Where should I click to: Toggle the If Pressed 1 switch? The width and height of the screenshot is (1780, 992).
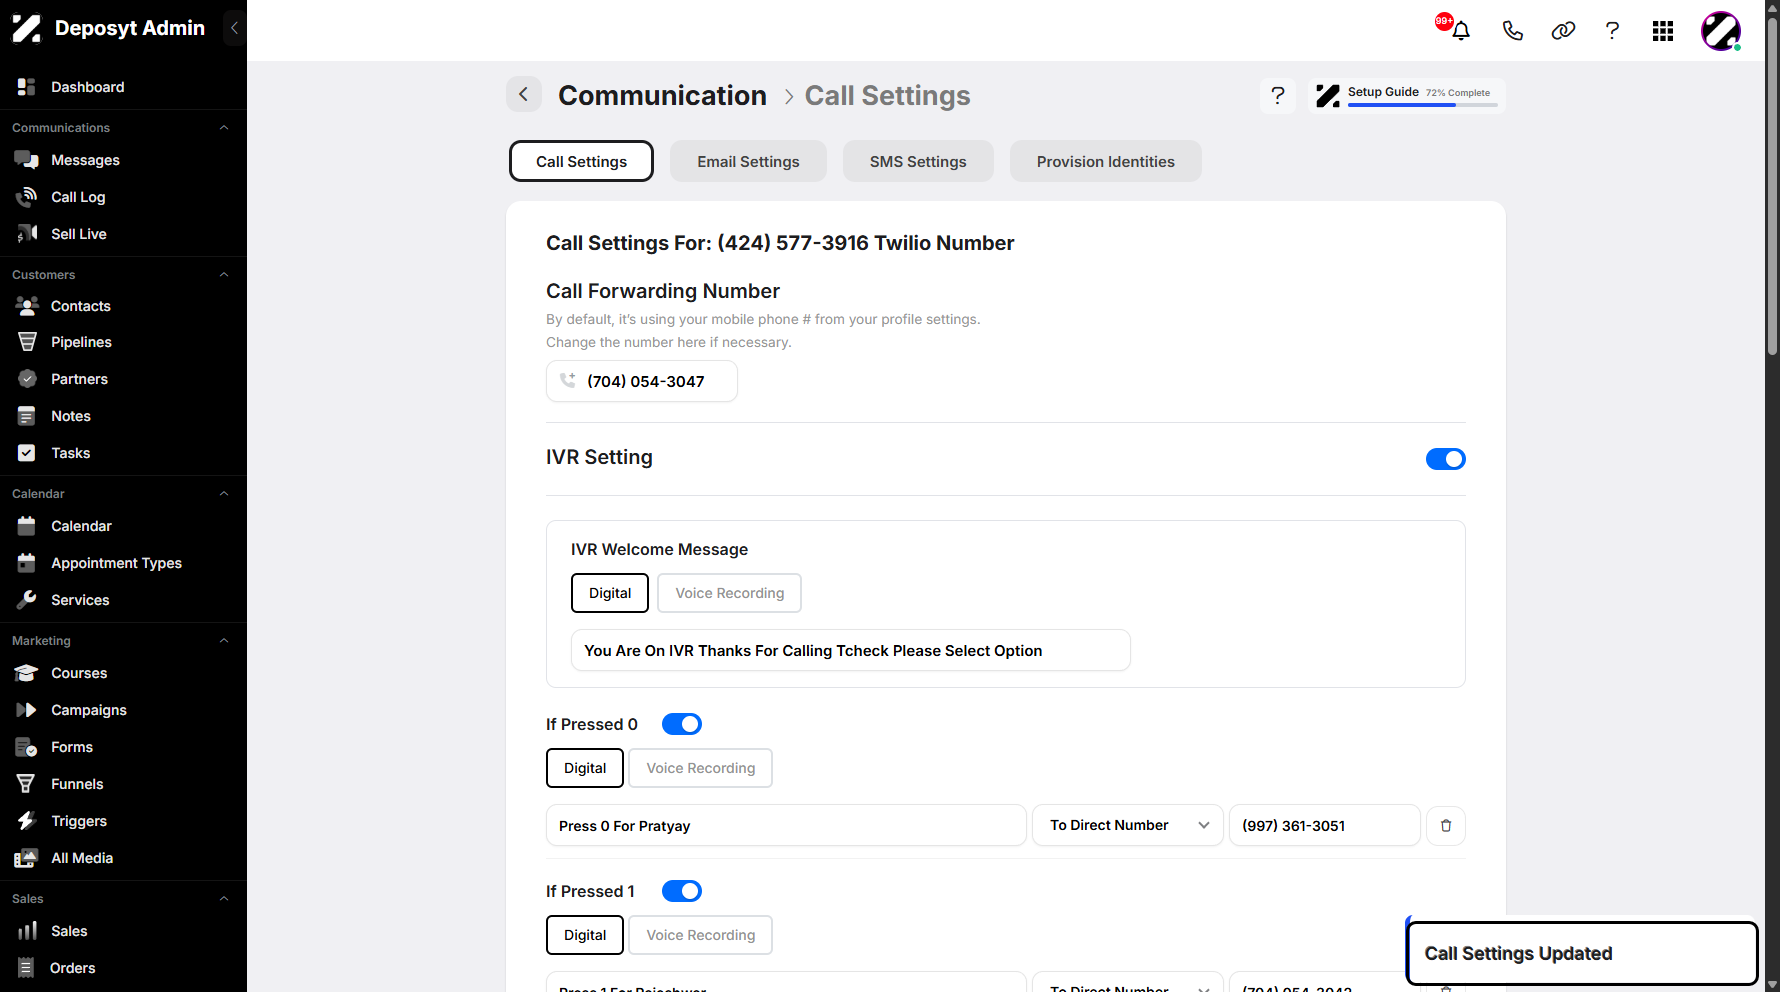click(x=682, y=891)
